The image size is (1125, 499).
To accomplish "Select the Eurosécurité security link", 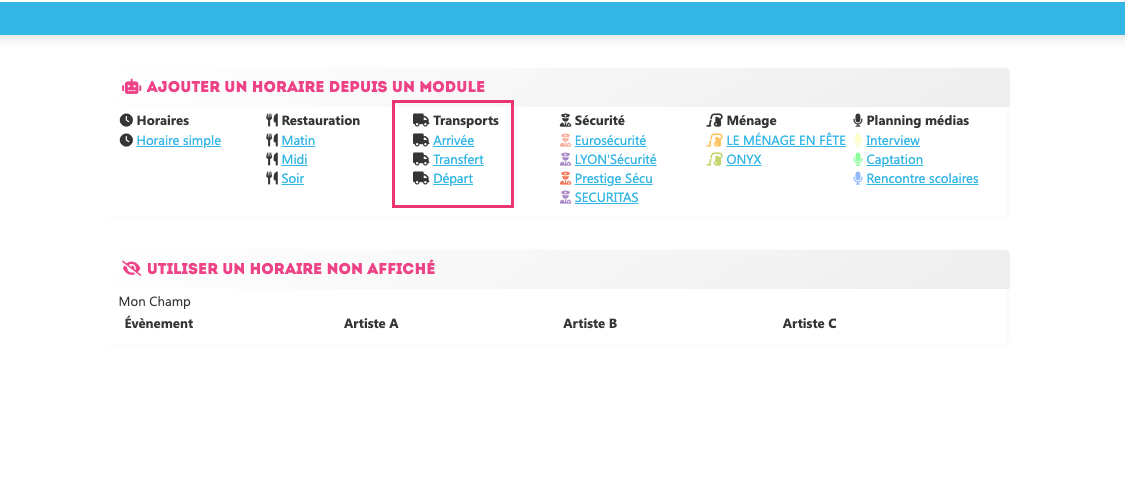I will (611, 141).
